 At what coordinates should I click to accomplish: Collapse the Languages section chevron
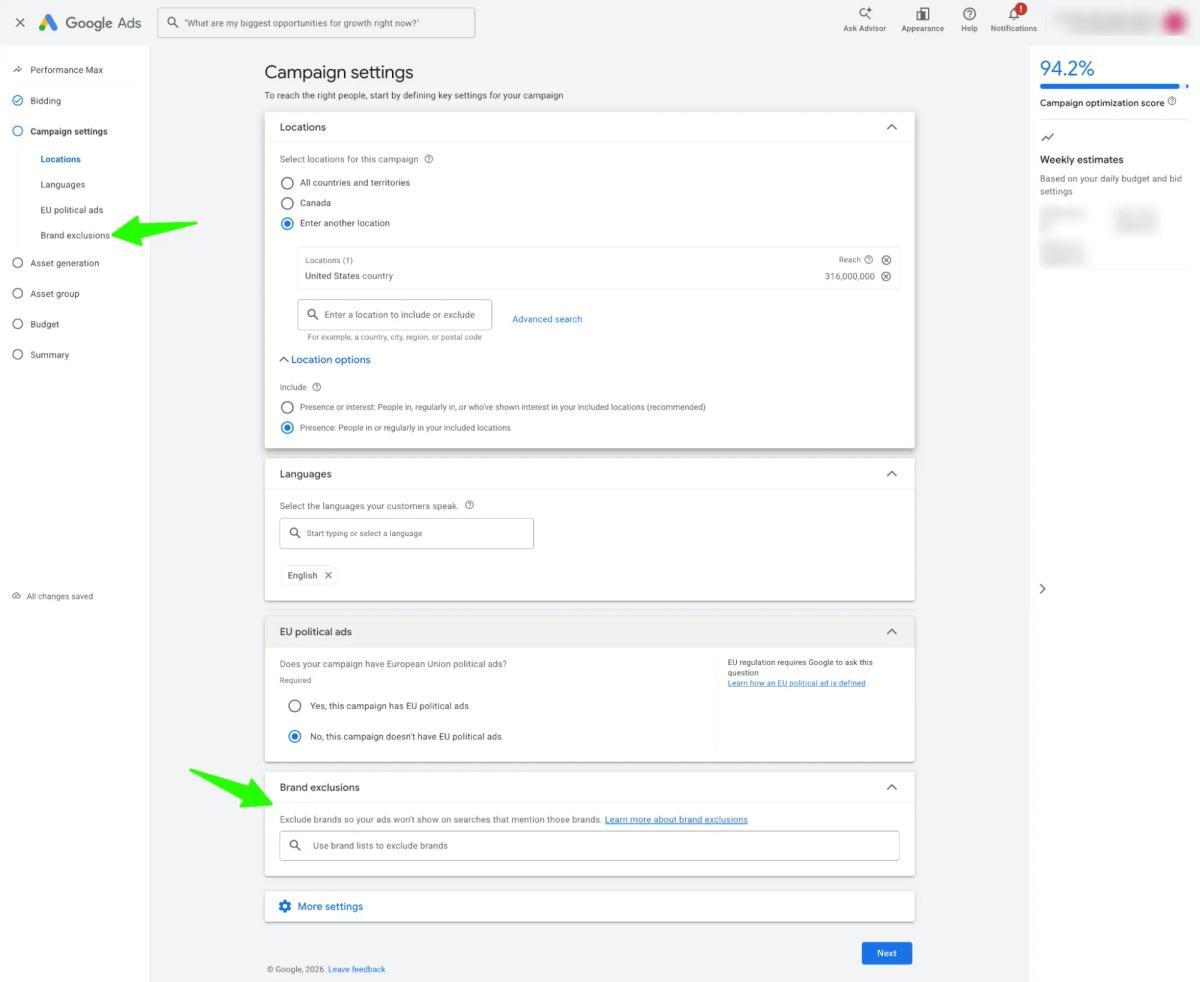click(x=892, y=474)
